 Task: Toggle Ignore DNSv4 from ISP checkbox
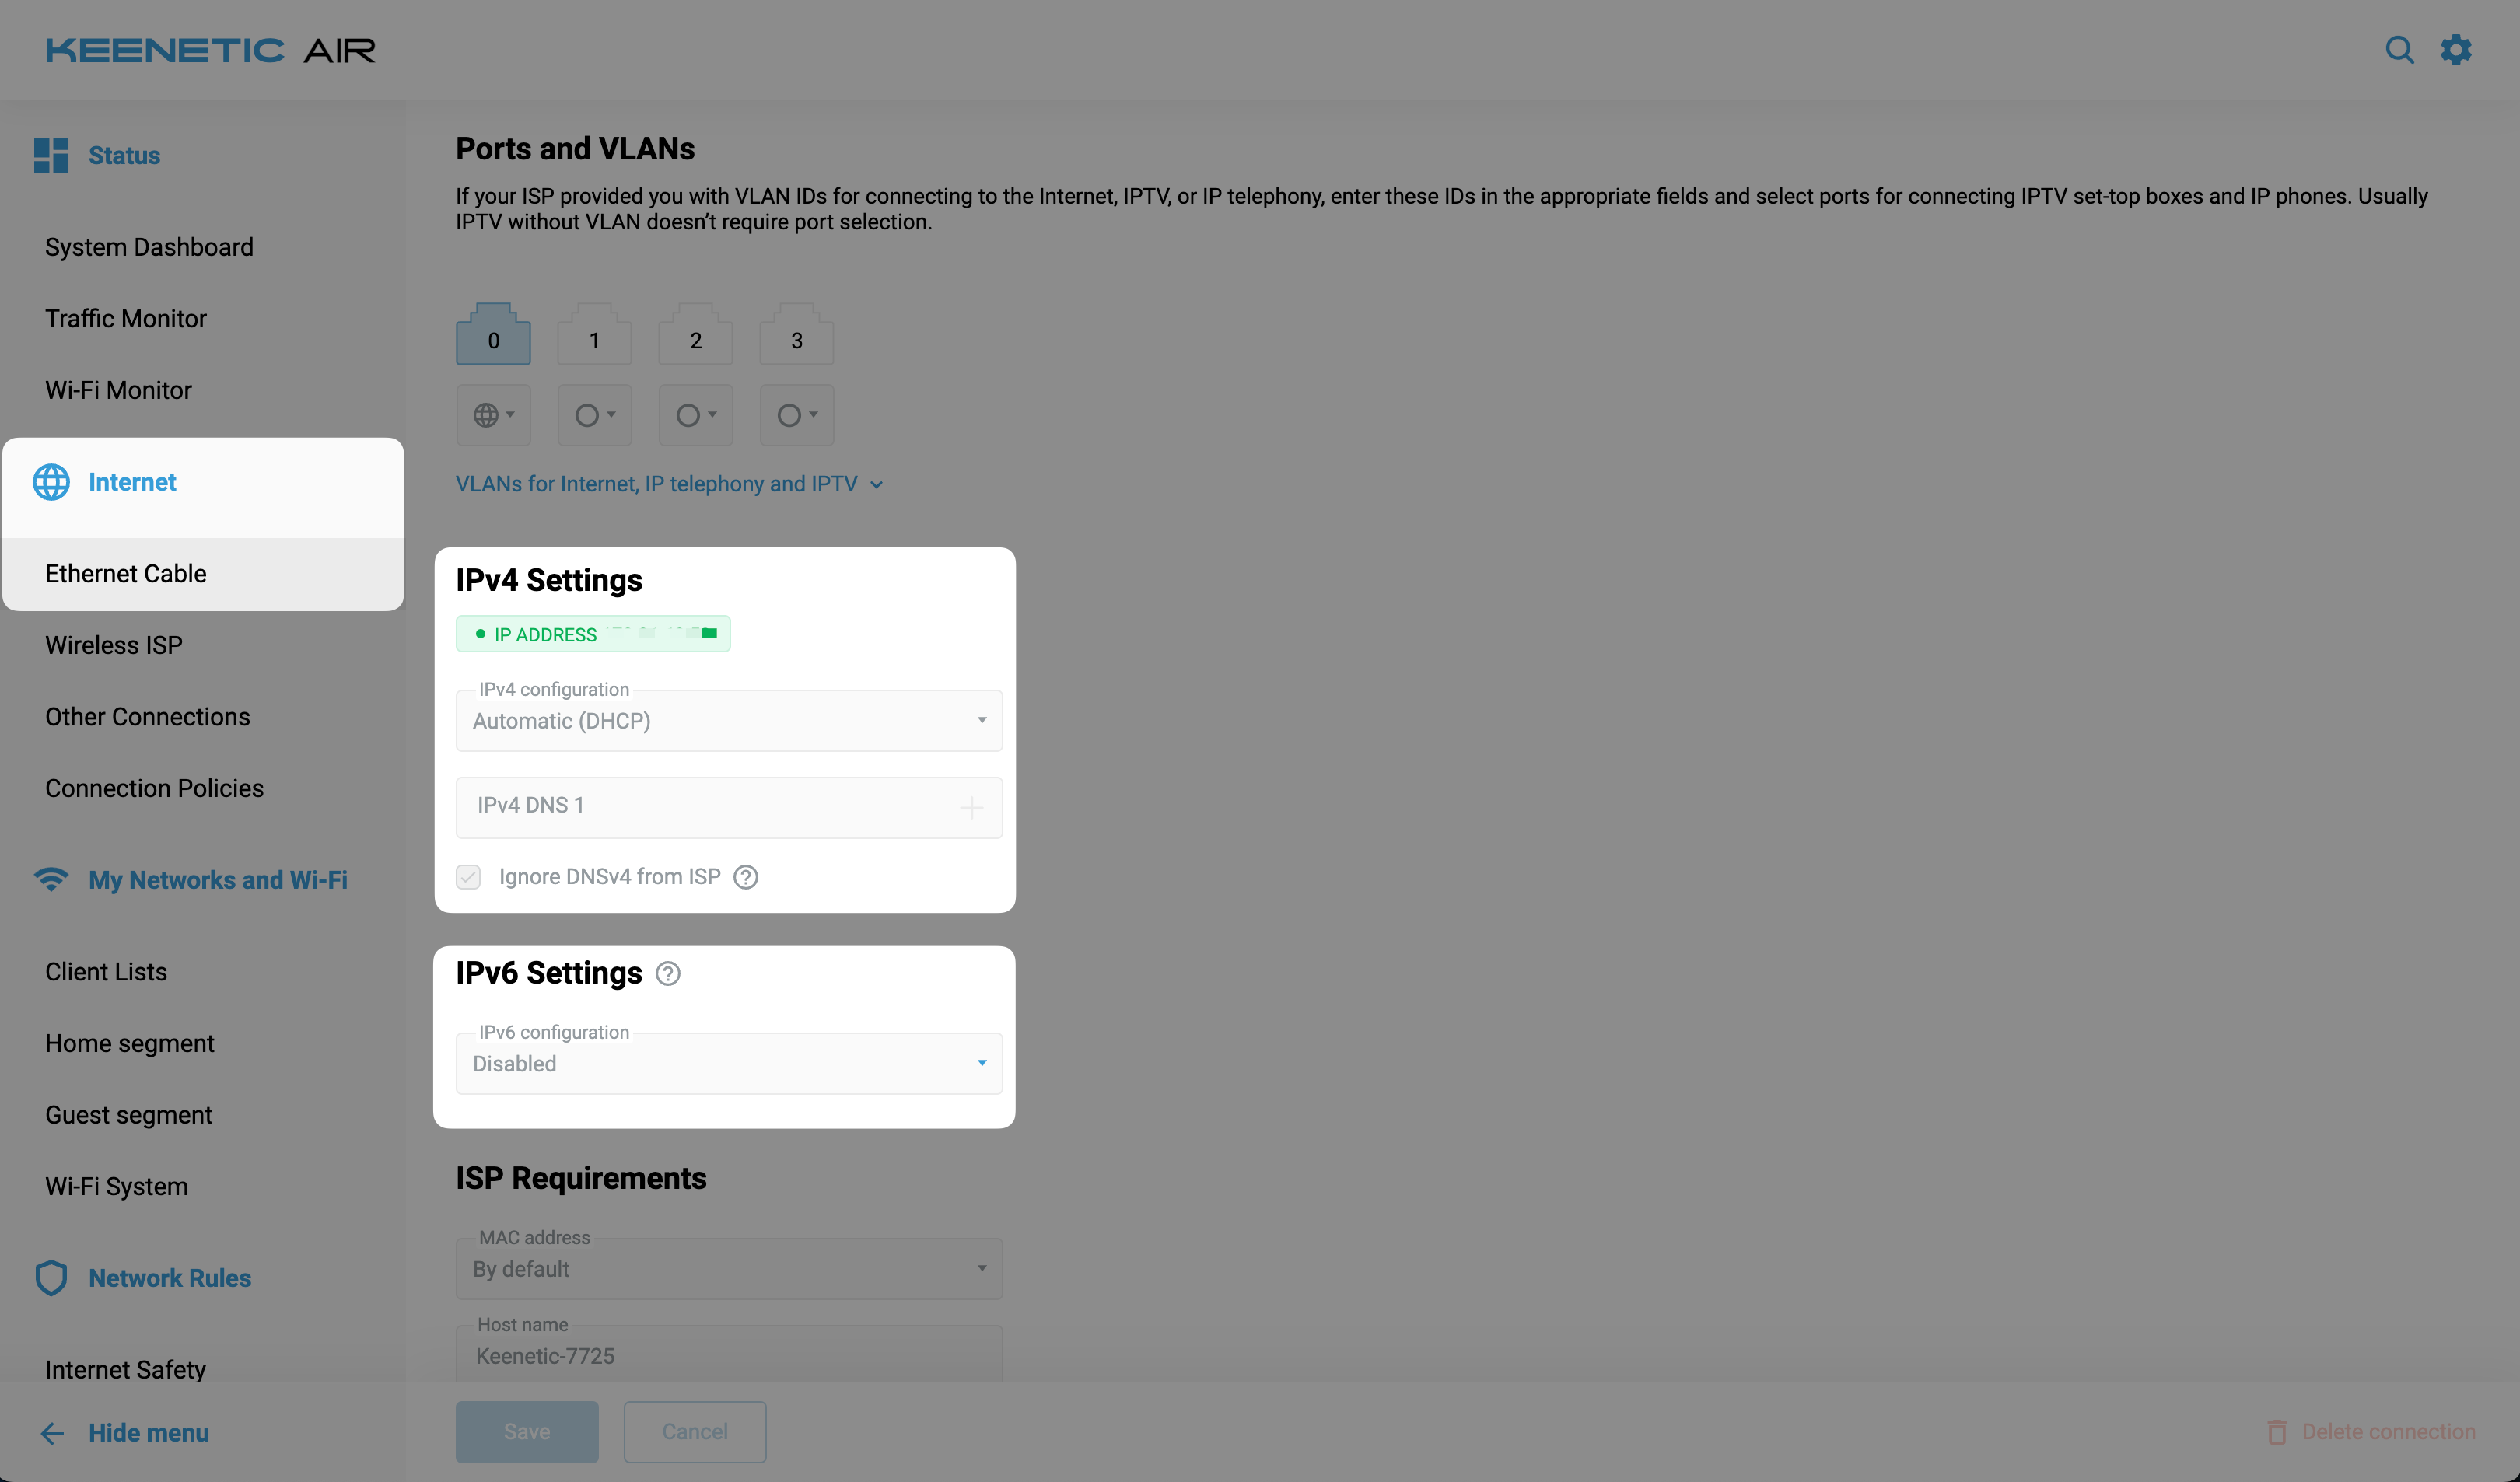468,877
